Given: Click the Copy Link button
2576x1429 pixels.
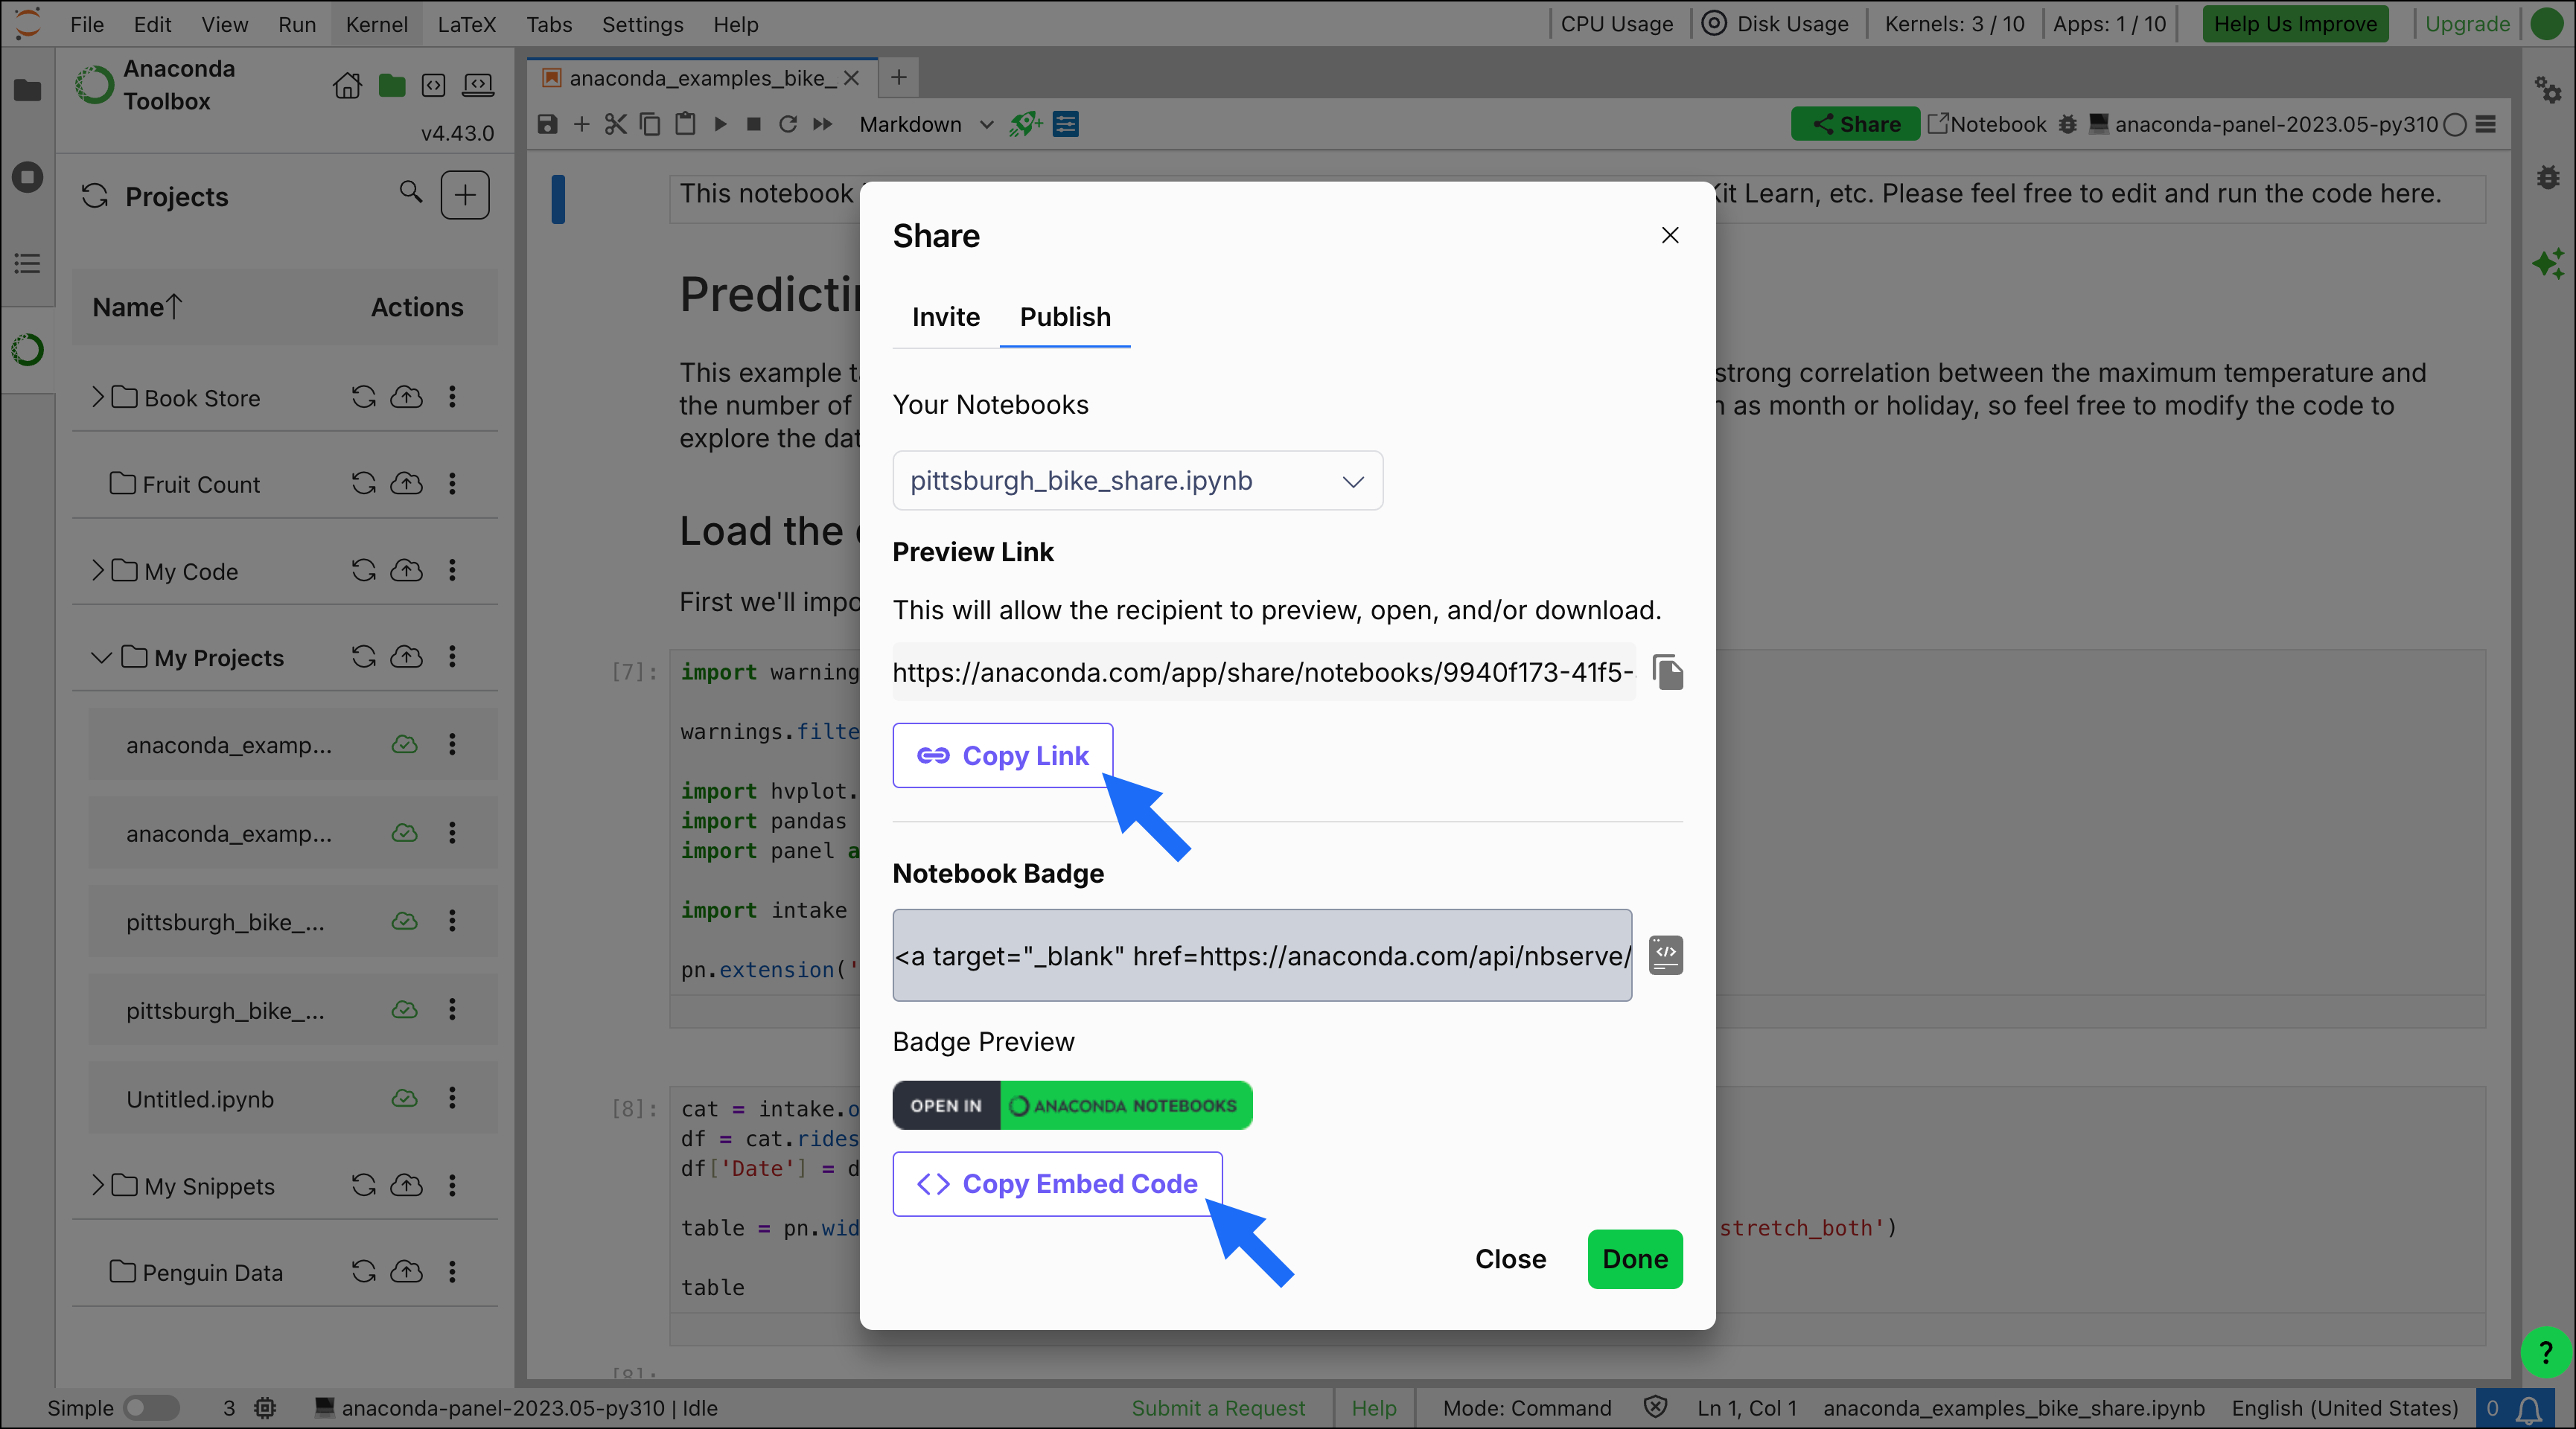Looking at the screenshot, I should (1002, 755).
